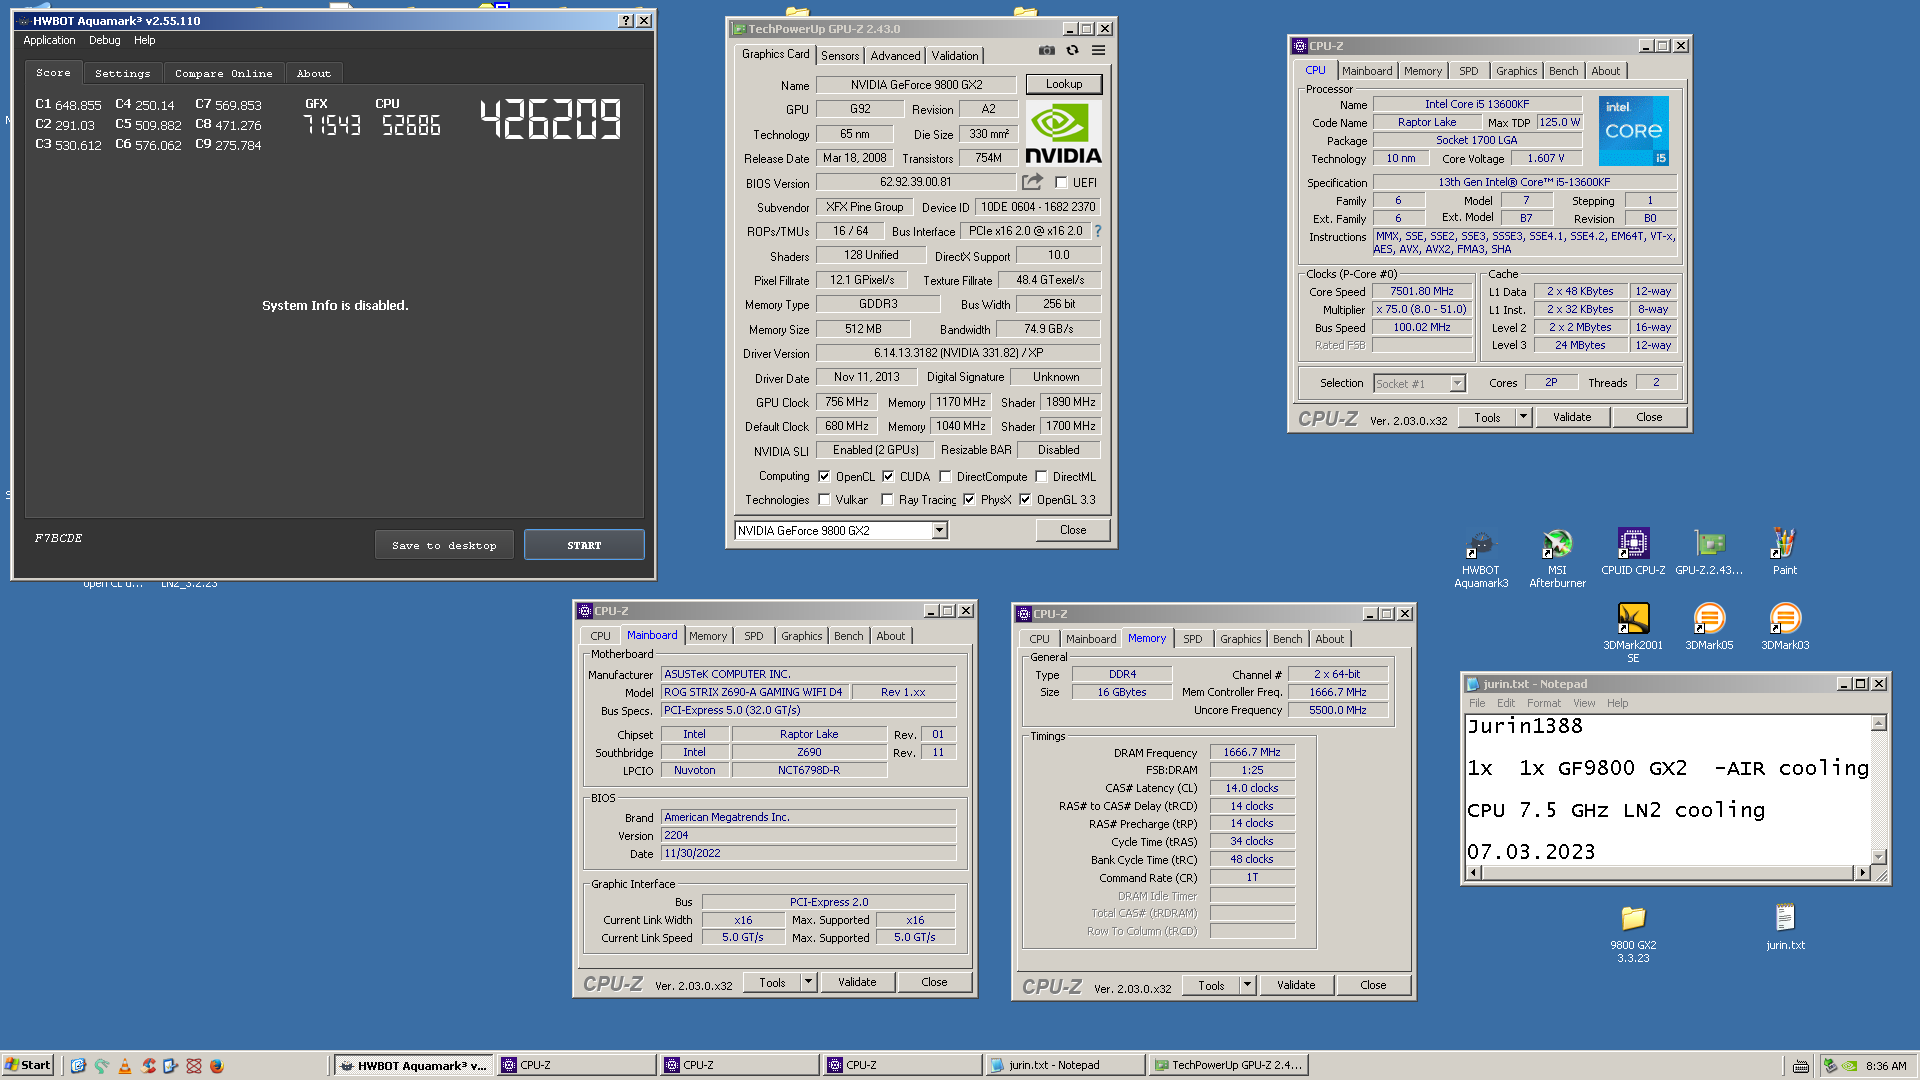Expand Tools arrow in CPU-Z Memory window

pyautogui.click(x=1247, y=985)
